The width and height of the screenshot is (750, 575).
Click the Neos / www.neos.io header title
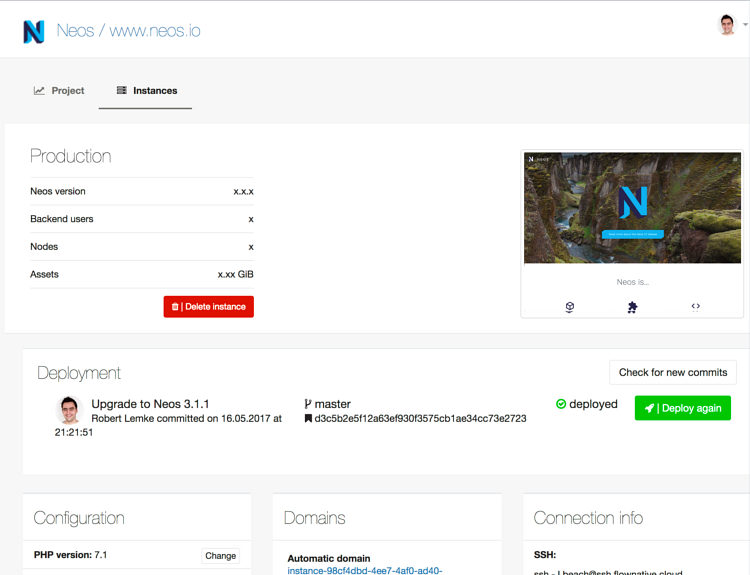128,31
